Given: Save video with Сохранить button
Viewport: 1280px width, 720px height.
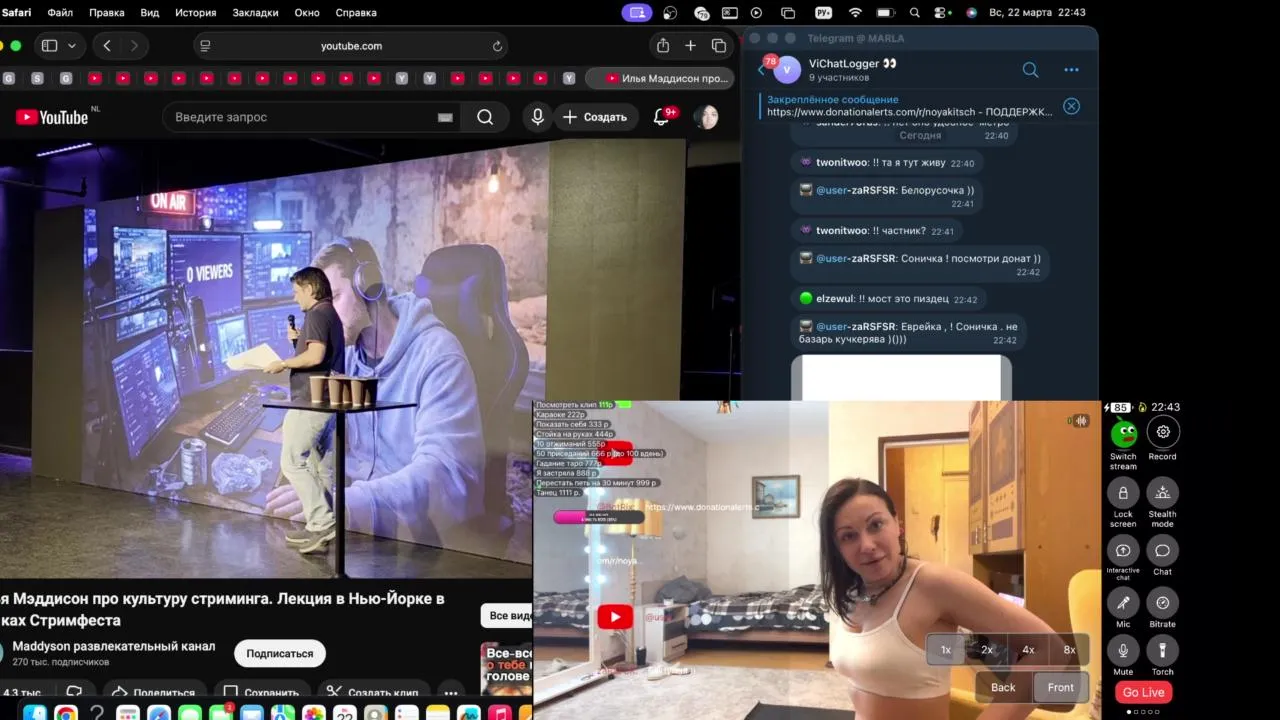Looking at the screenshot, I should click(261, 692).
